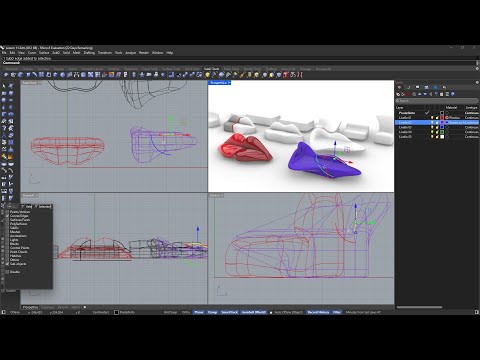
Task: Click the new sublayer icon in Layers panel
Action: (403, 94)
